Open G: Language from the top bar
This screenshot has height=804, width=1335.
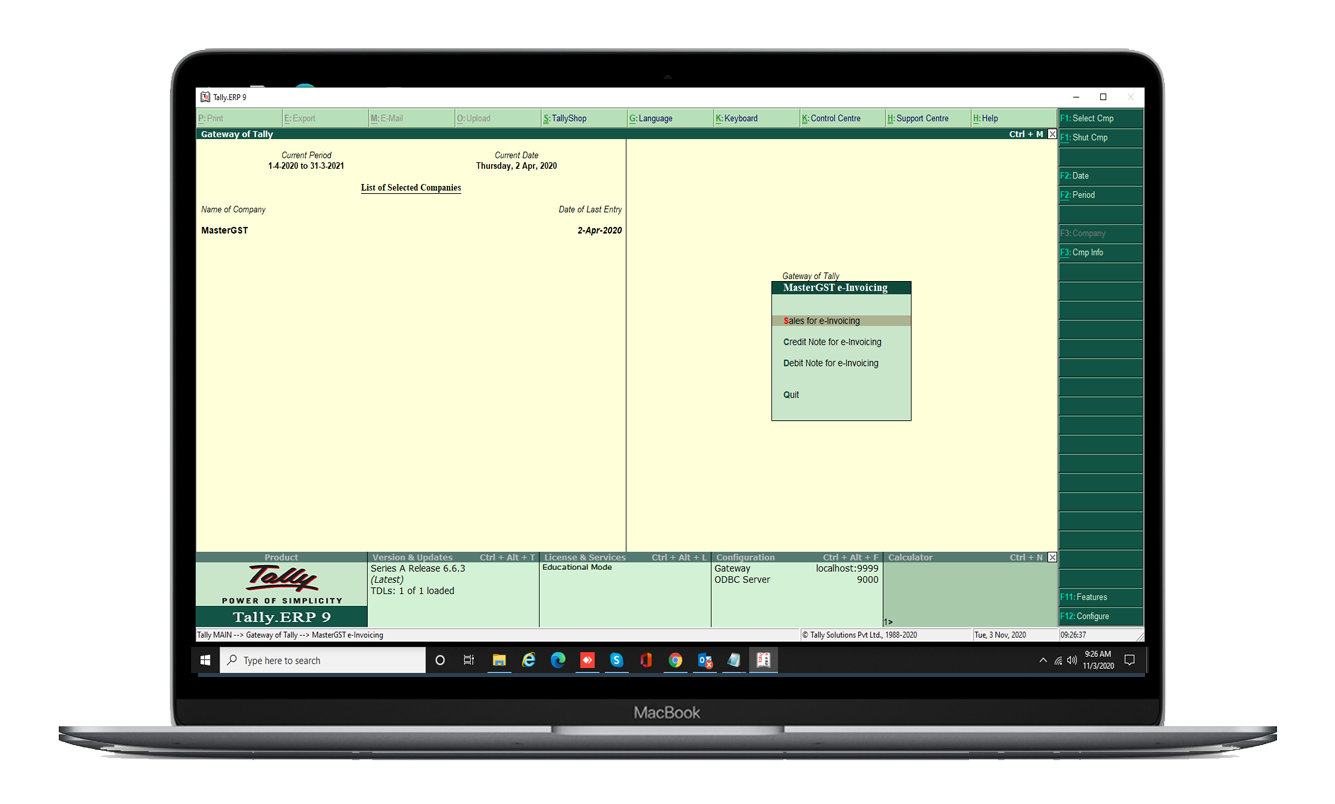pyautogui.click(x=669, y=118)
